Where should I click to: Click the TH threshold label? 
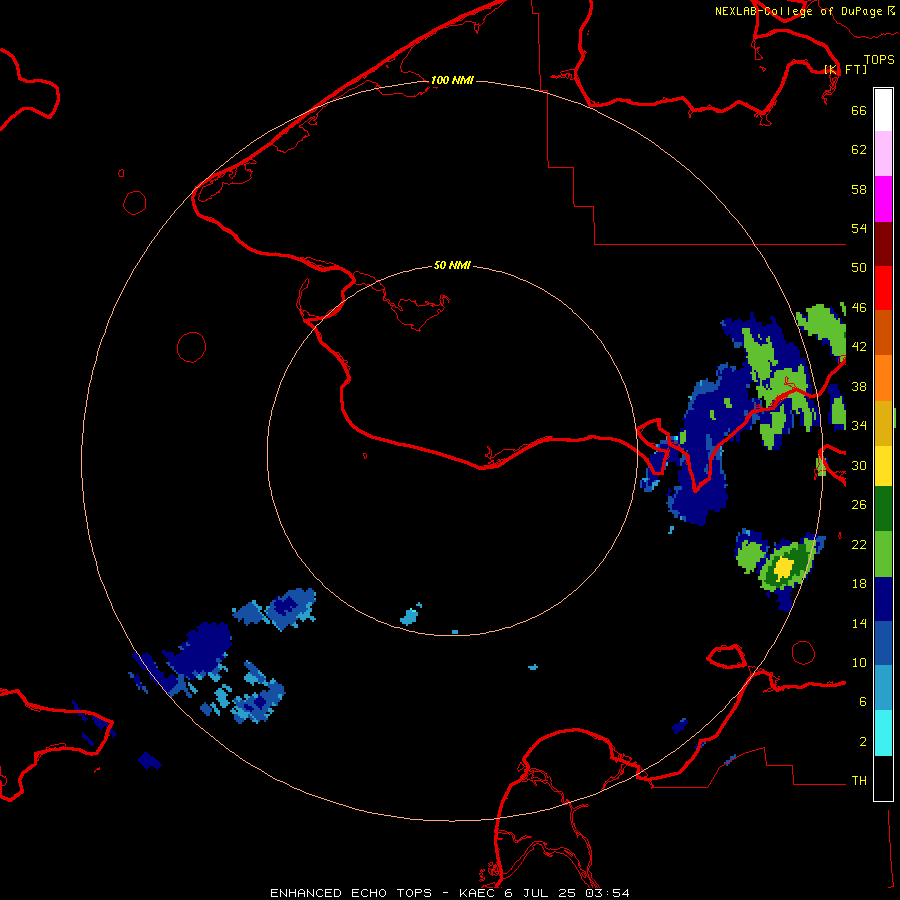click(859, 781)
